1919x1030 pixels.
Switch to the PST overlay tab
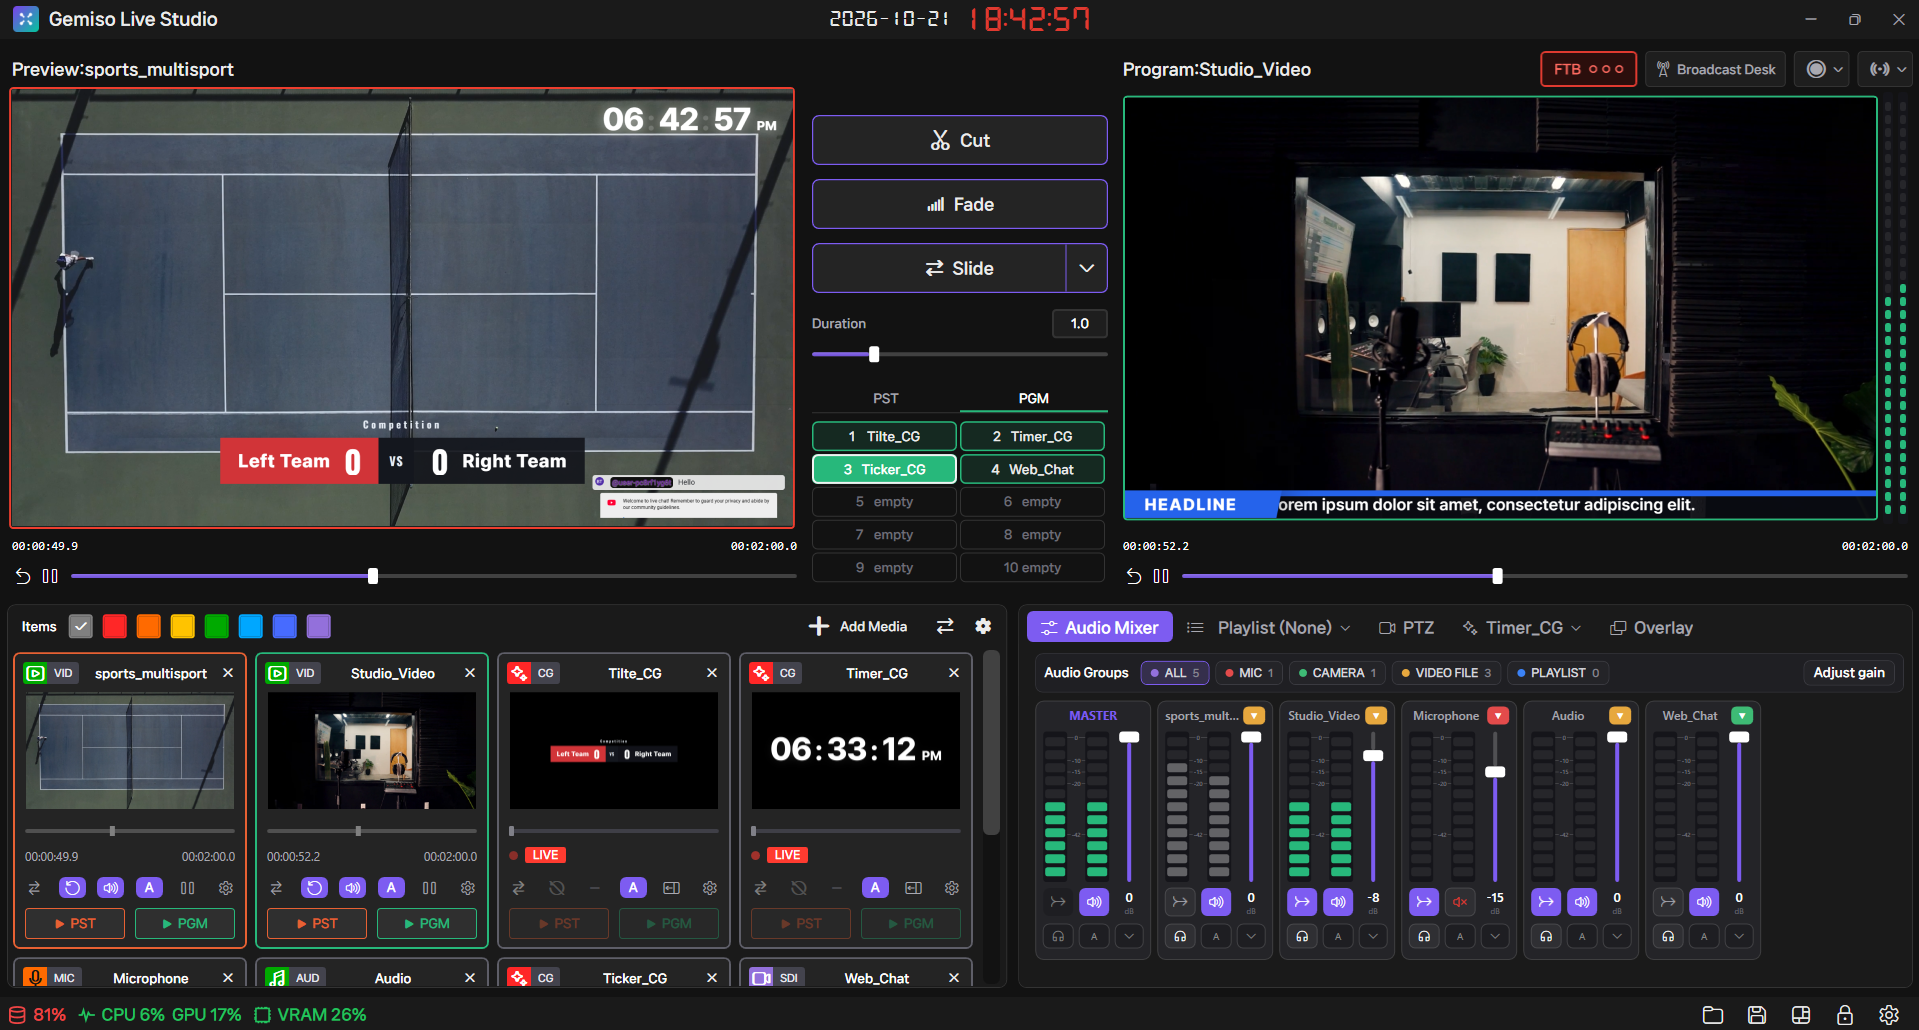tap(885, 398)
